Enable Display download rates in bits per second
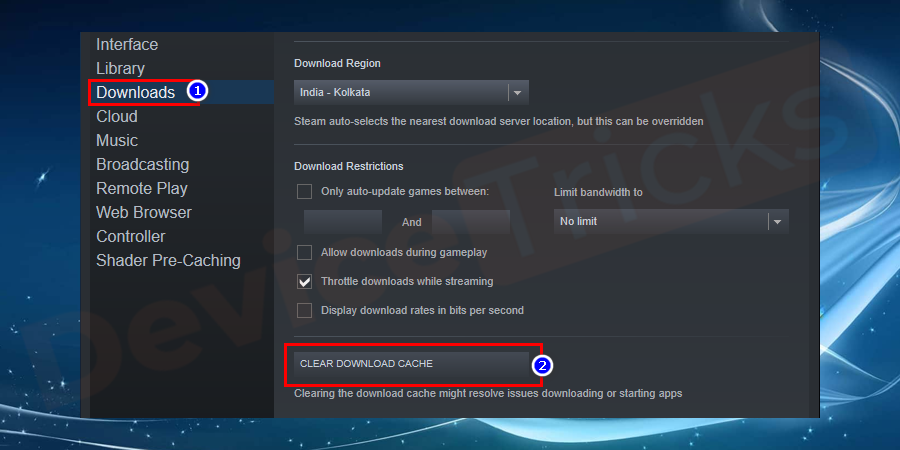 tap(304, 311)
